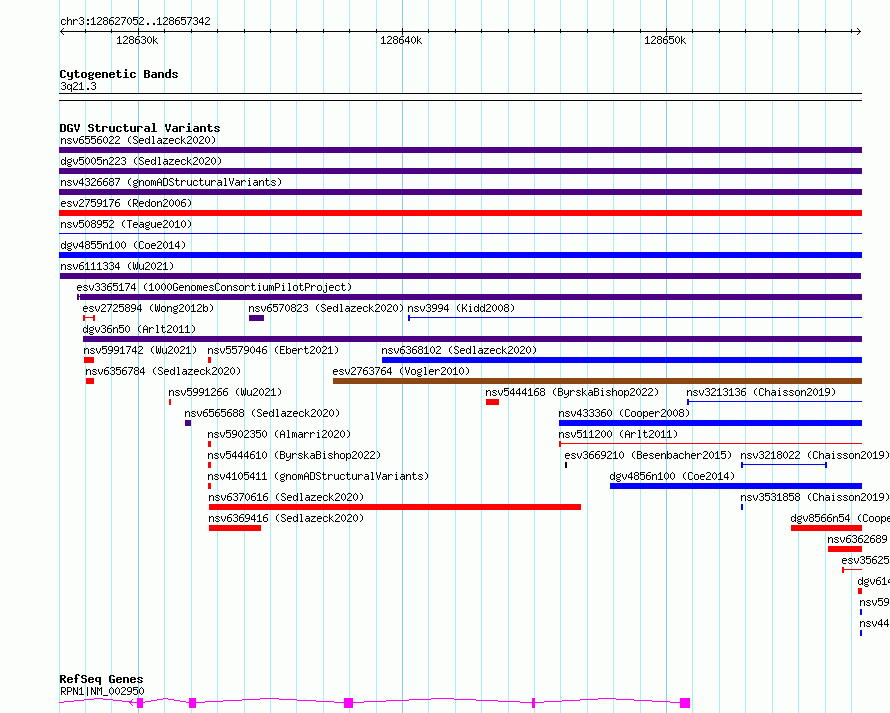Image resolution: width=890 pixels, height=713 pixels.
Task: Open nsv4105411 gnomADStructuralVariants label
Action: point(318,476)
